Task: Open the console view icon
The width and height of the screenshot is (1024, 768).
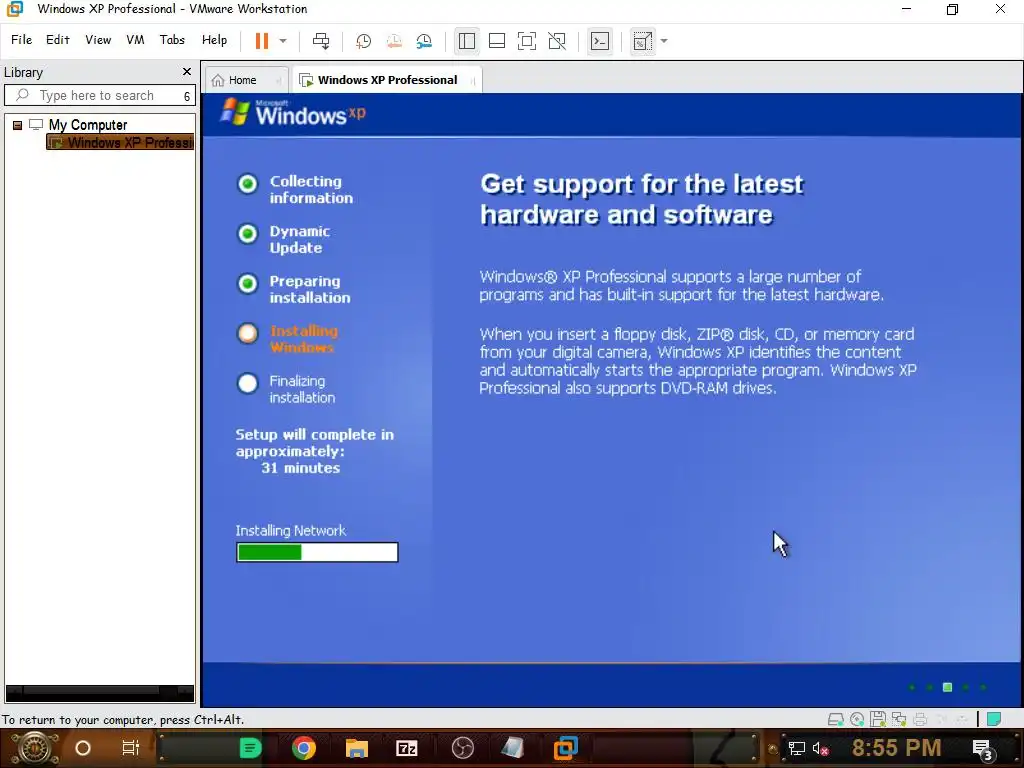Action: pos(600,41)
